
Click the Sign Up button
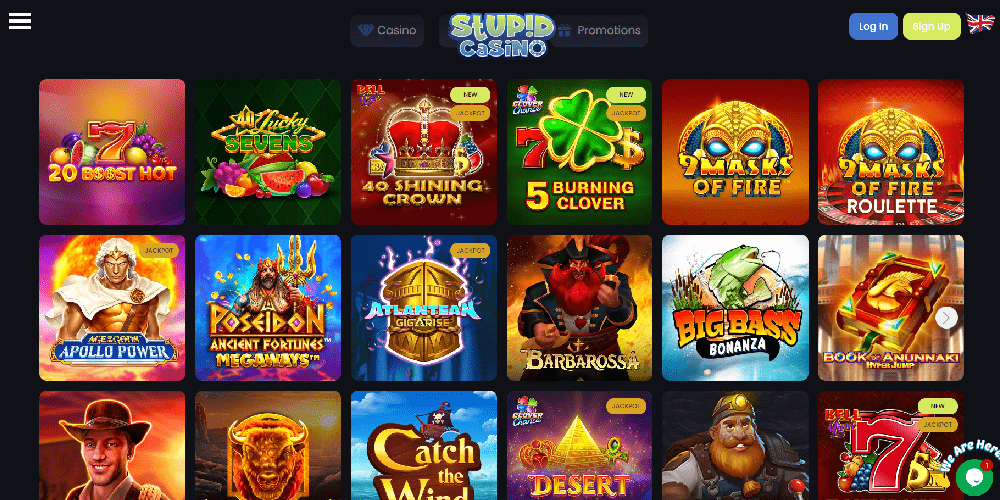pyautogui.click(x=932, y=27)
